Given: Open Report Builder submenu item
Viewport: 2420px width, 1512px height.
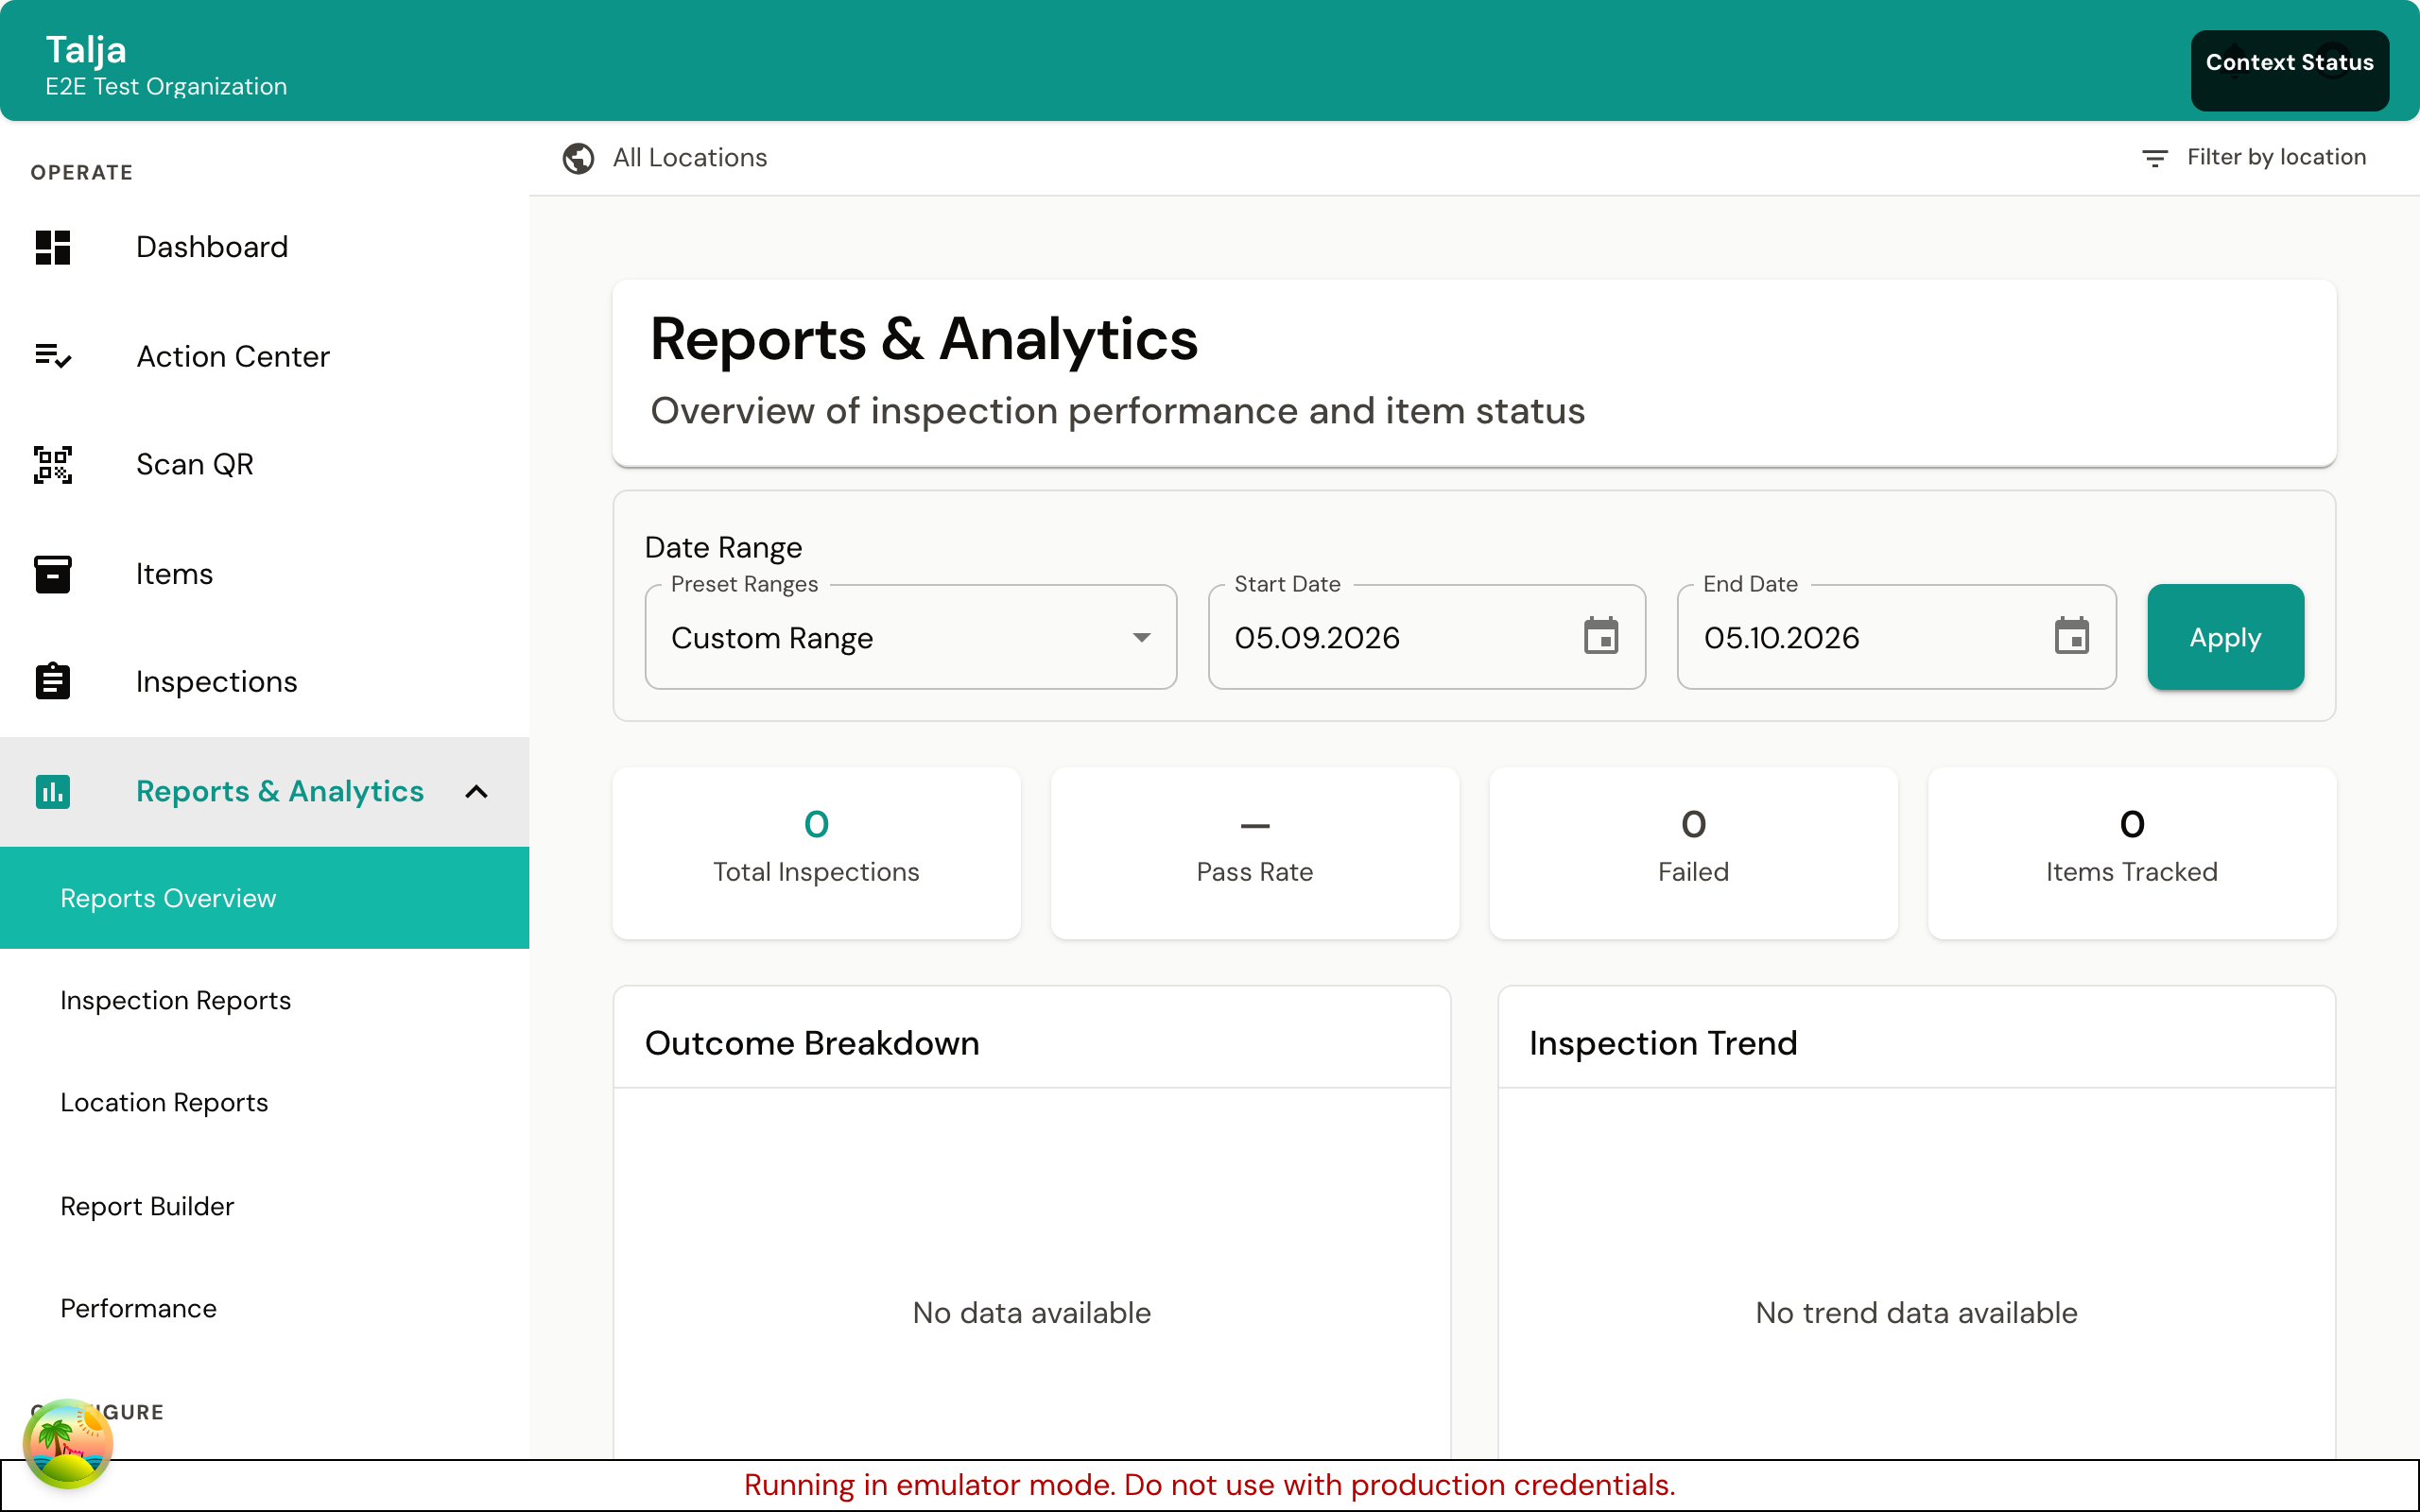Looking at the screenshot, I should (x=265, y=1206).
